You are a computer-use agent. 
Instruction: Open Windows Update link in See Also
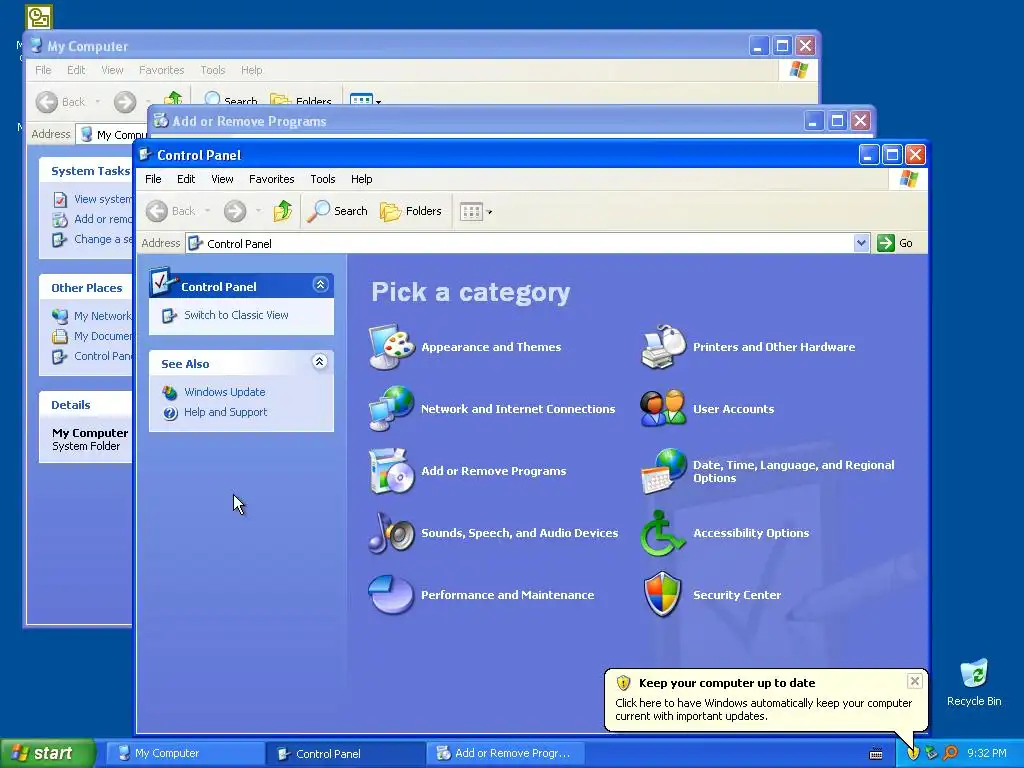point(225,392)
